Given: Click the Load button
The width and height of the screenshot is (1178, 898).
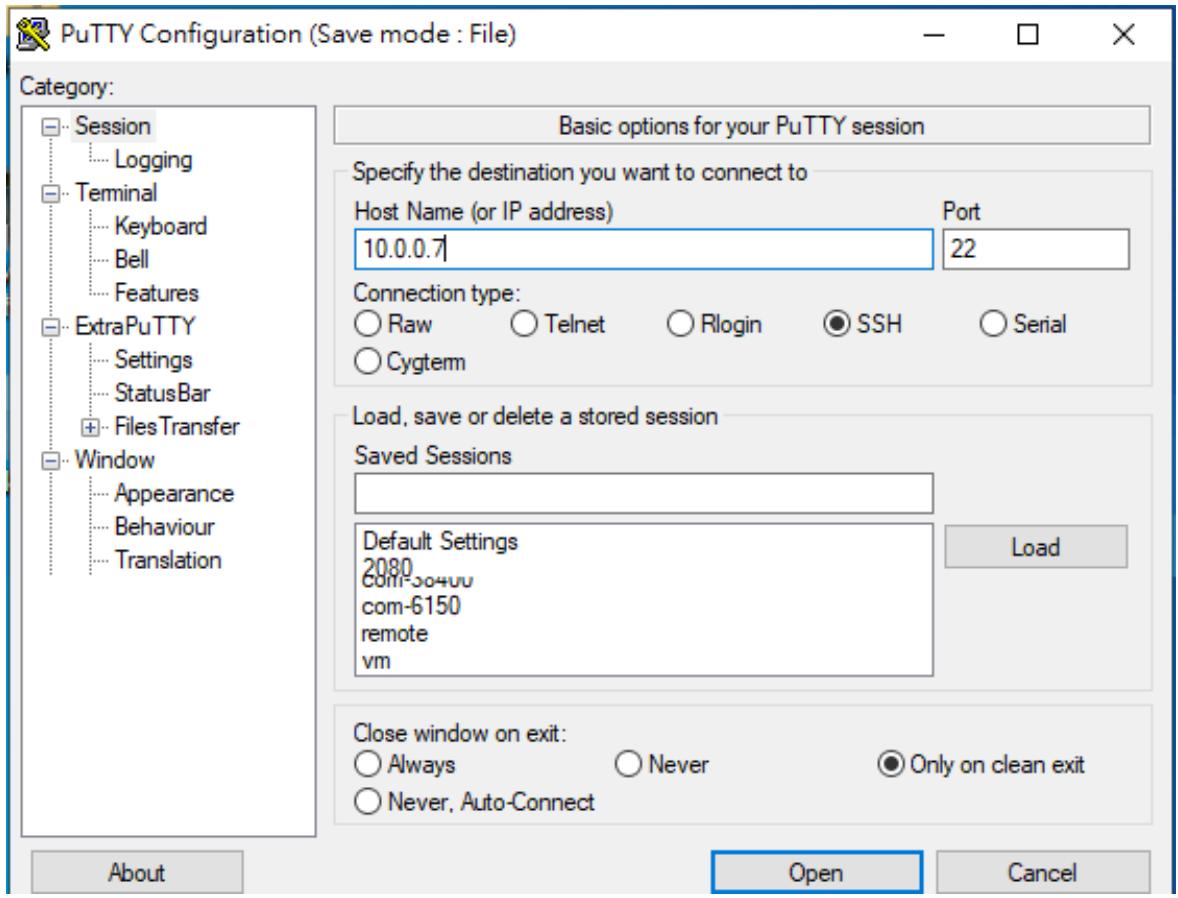Looking at the screenshot, I should pos(1035,546).
